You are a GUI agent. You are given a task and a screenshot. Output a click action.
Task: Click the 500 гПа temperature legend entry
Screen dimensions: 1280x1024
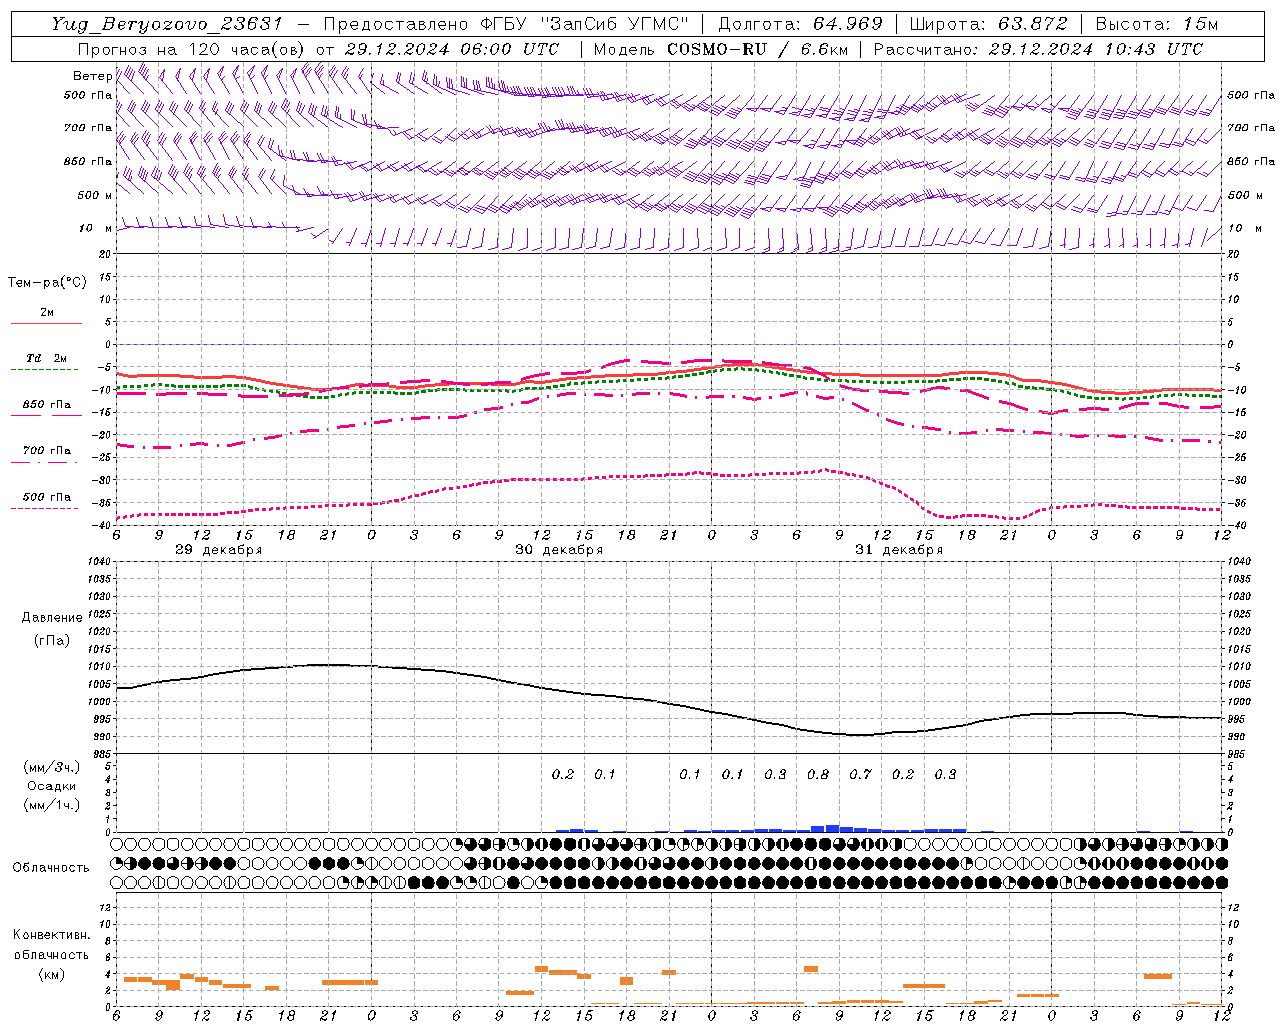pyautogui.click(x=47, y=497)
